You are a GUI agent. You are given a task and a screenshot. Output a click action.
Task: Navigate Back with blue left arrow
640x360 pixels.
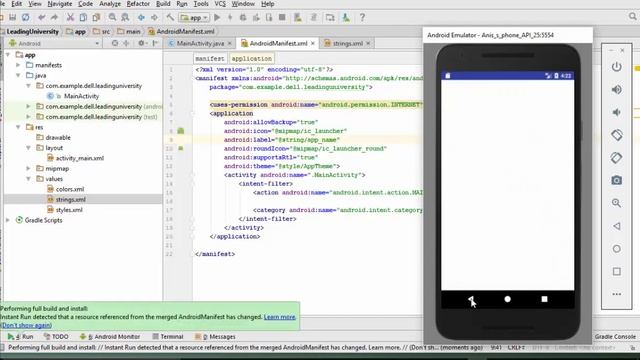[x=141, y=18]
